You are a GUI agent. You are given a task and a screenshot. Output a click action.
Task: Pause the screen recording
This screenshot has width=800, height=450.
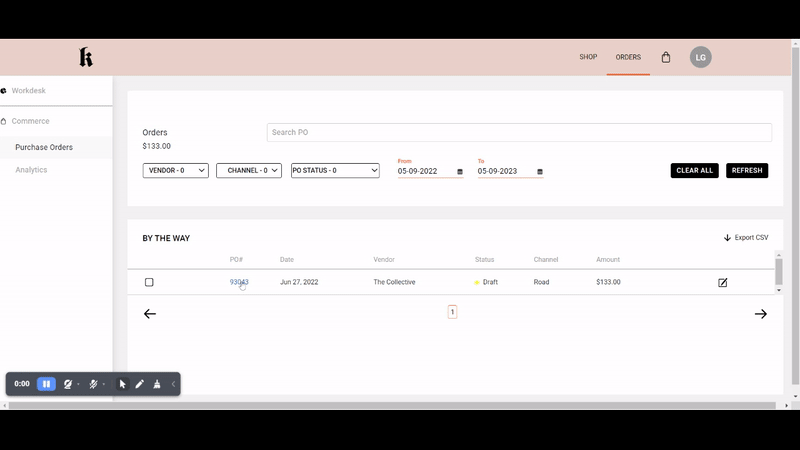(46, 384)
